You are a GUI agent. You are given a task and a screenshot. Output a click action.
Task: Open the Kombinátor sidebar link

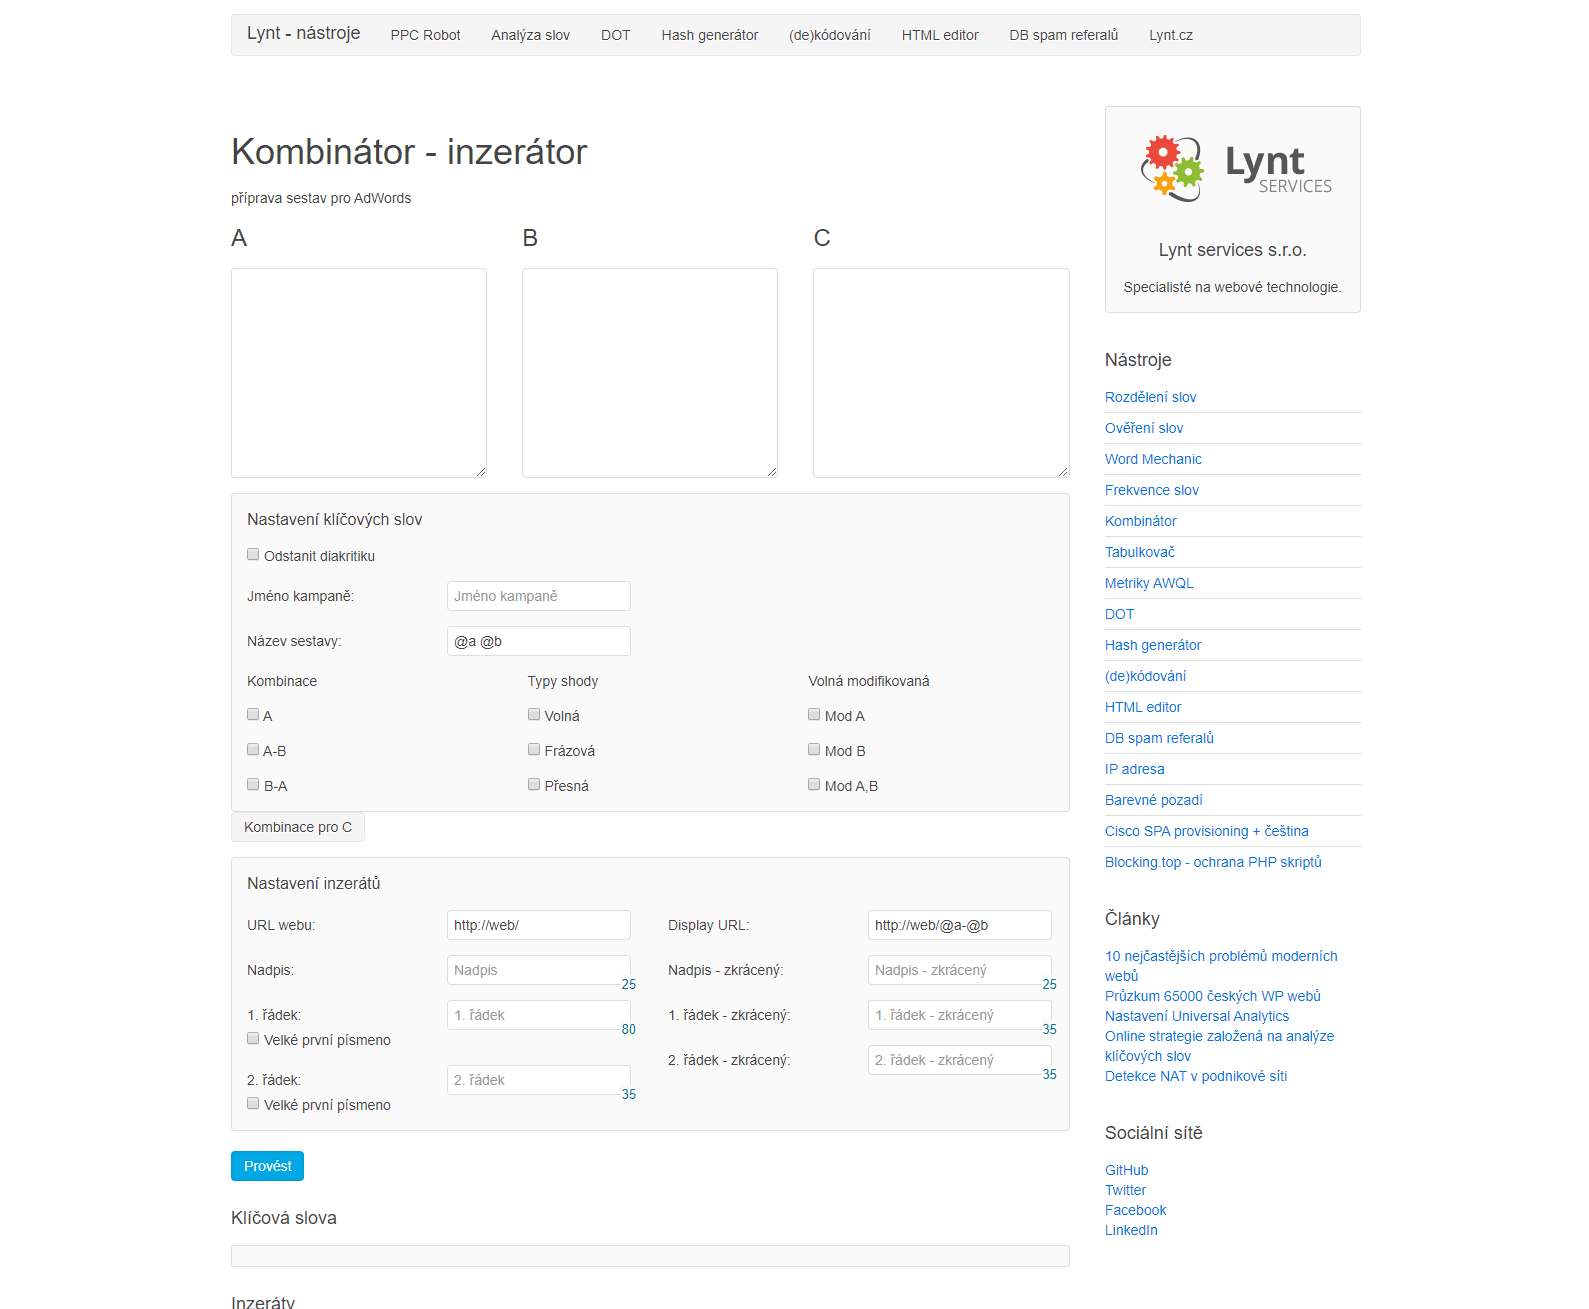click(x=1140, y=521)
